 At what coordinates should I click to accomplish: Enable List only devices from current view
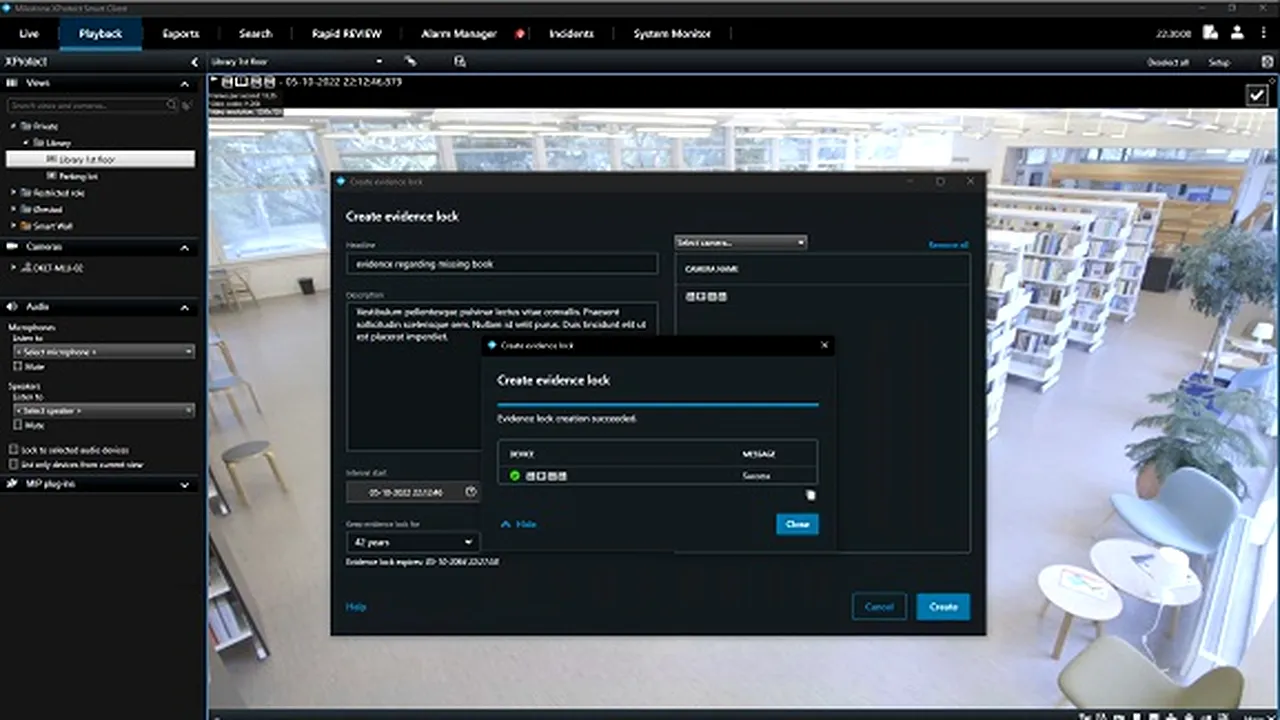coord(13,465)
